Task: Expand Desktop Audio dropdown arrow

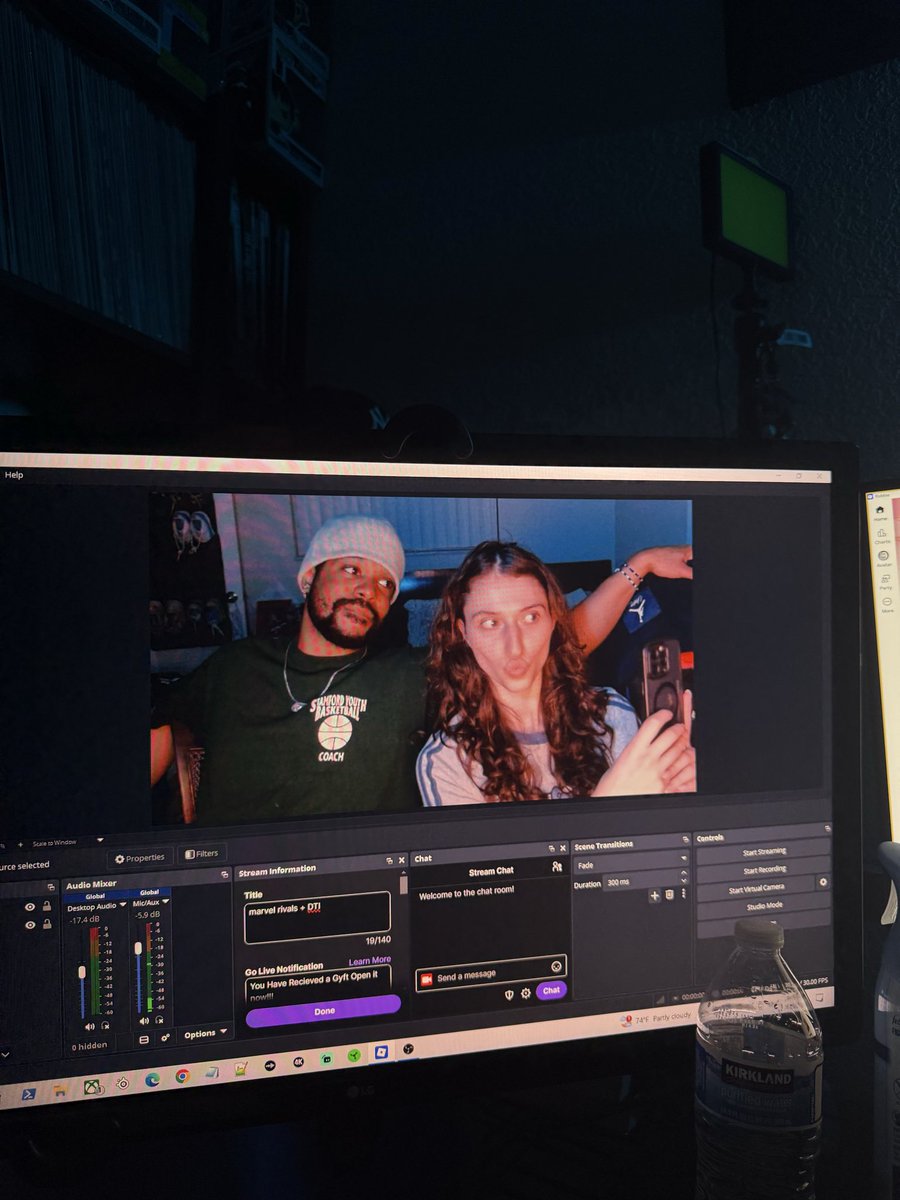Action: point(123,905)
